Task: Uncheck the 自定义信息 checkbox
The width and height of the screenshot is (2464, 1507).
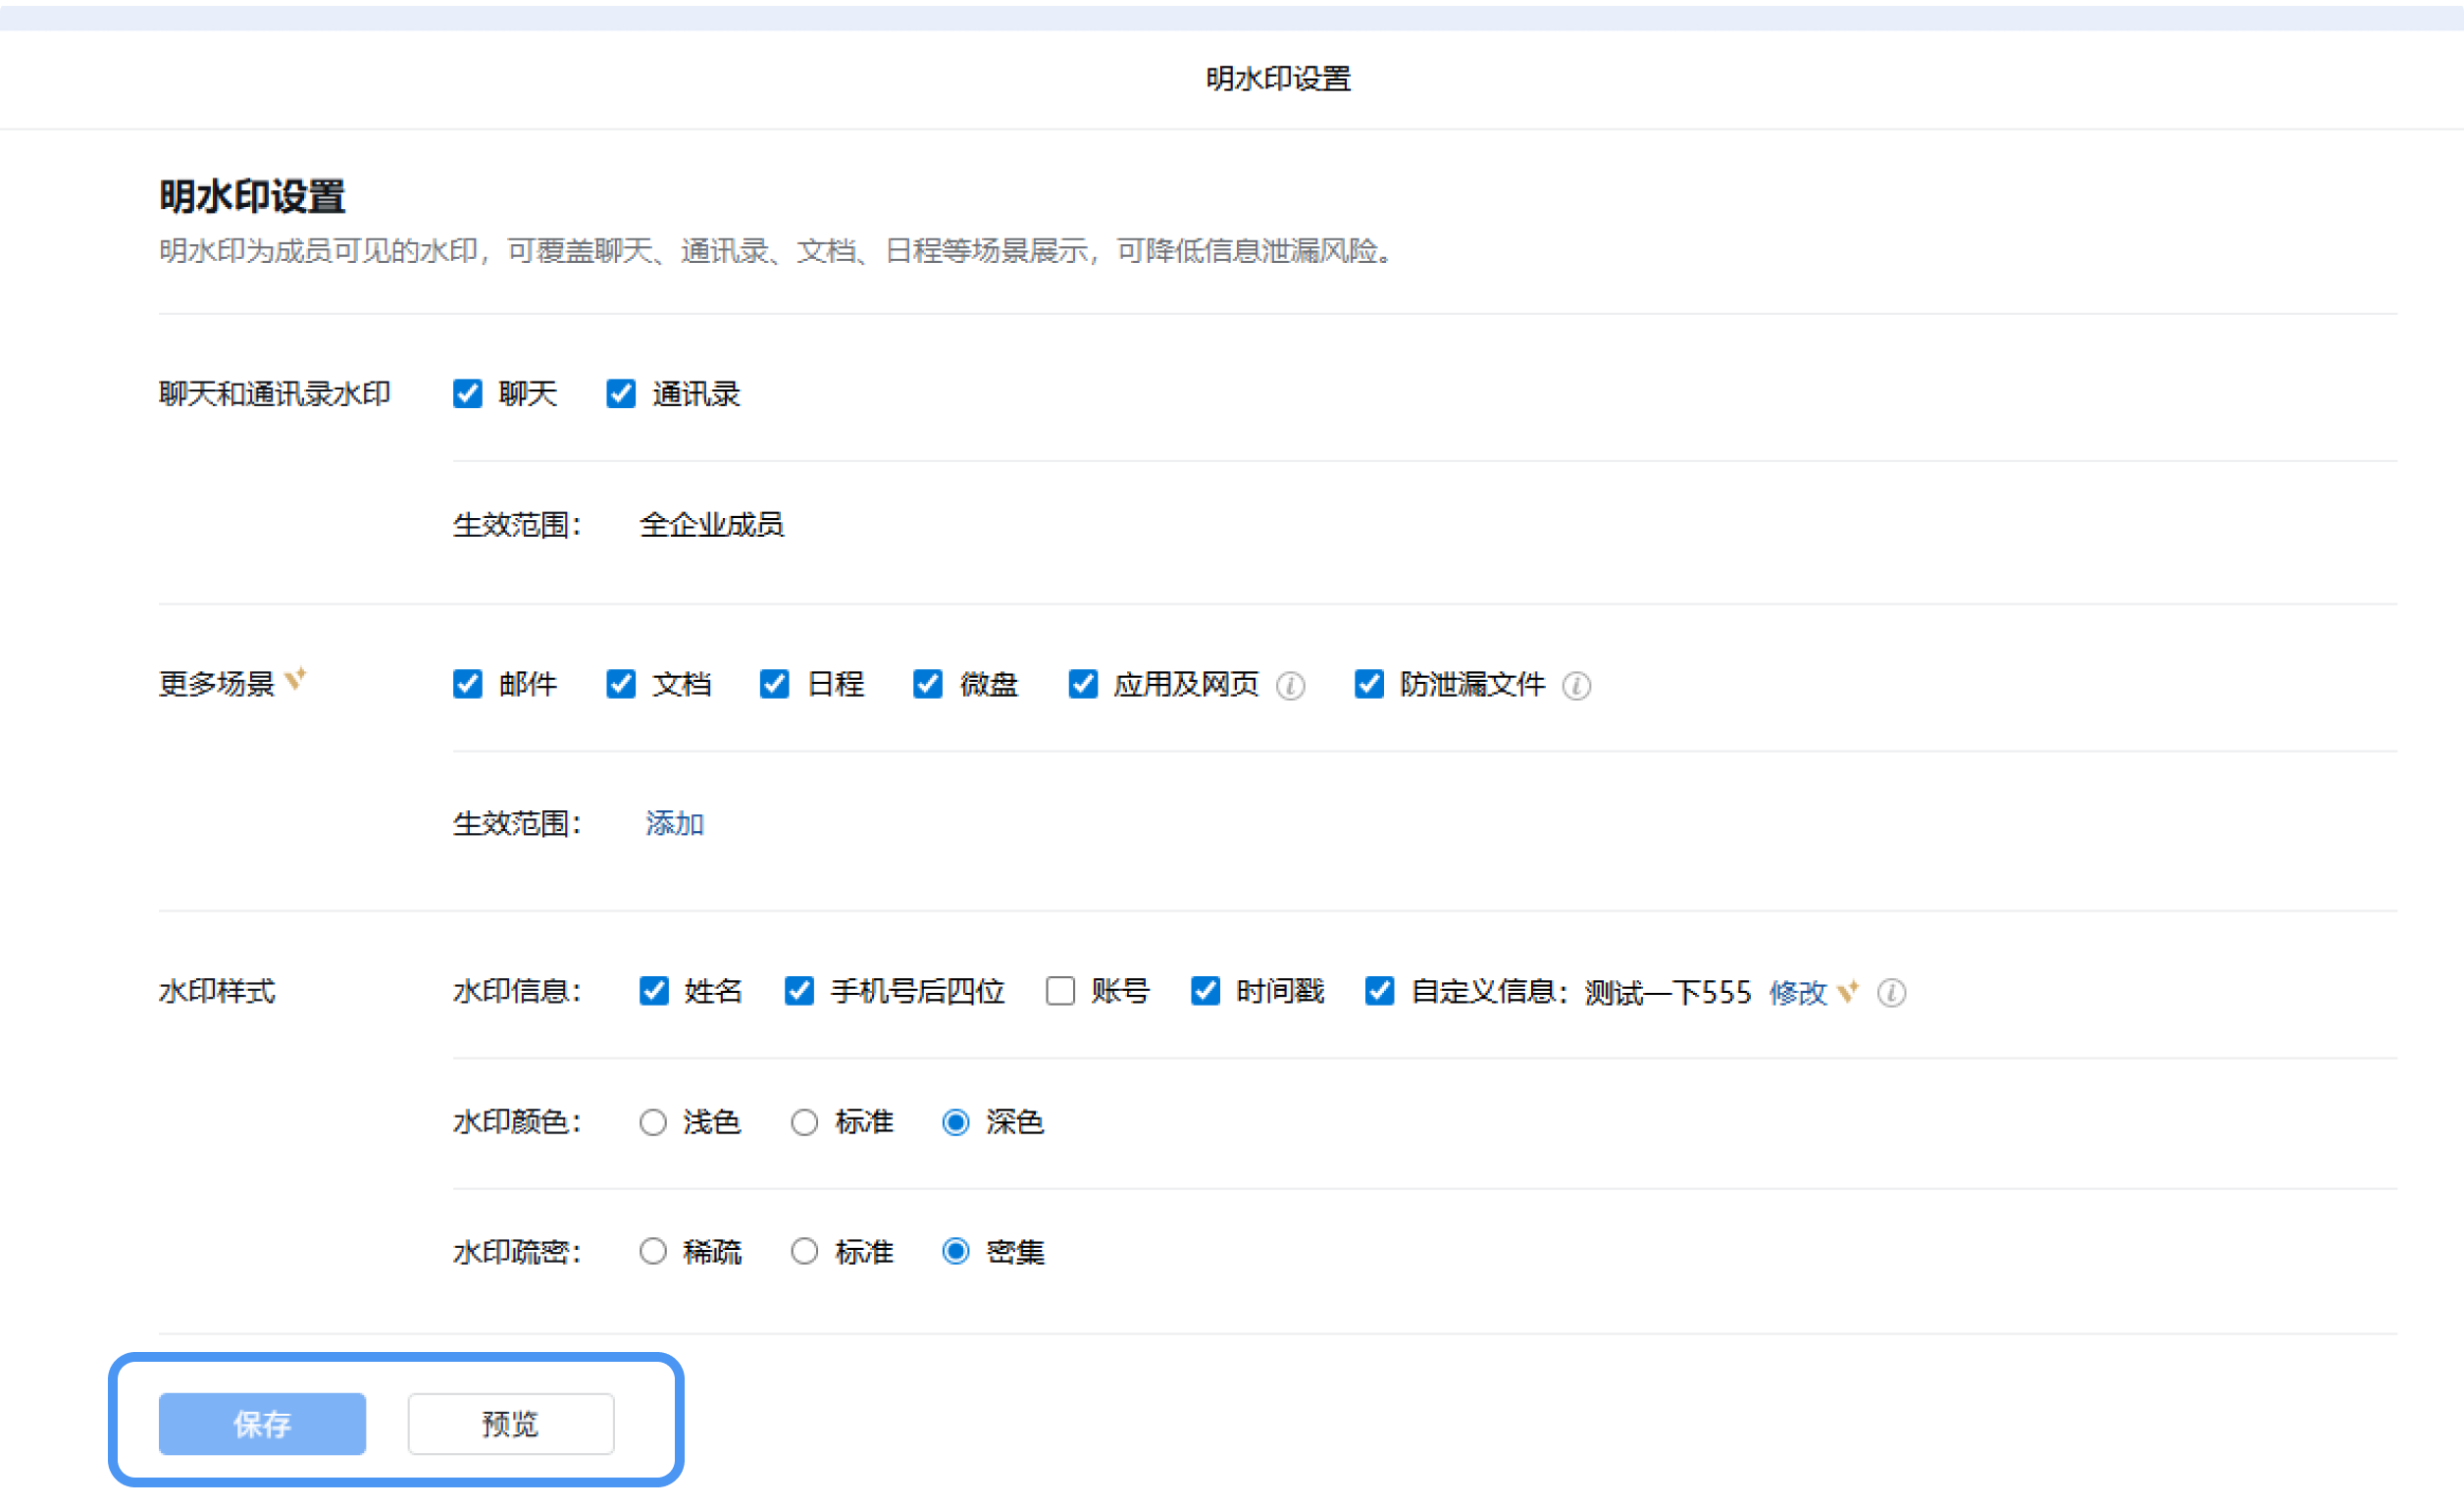Action: tap(1380, 990)
